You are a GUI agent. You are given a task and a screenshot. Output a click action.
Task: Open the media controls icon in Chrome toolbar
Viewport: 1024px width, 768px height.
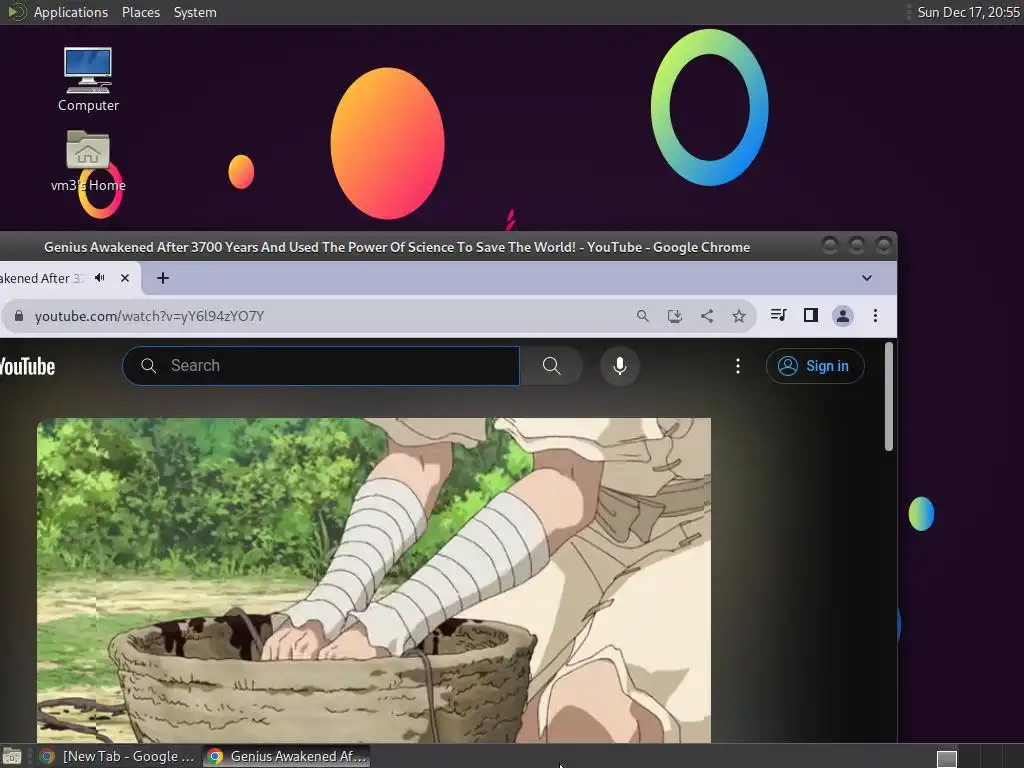point(778,315)
